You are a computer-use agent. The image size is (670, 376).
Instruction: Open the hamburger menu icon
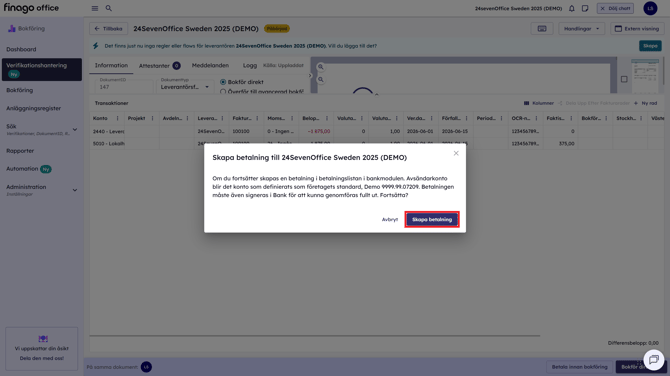pos(95,8)
